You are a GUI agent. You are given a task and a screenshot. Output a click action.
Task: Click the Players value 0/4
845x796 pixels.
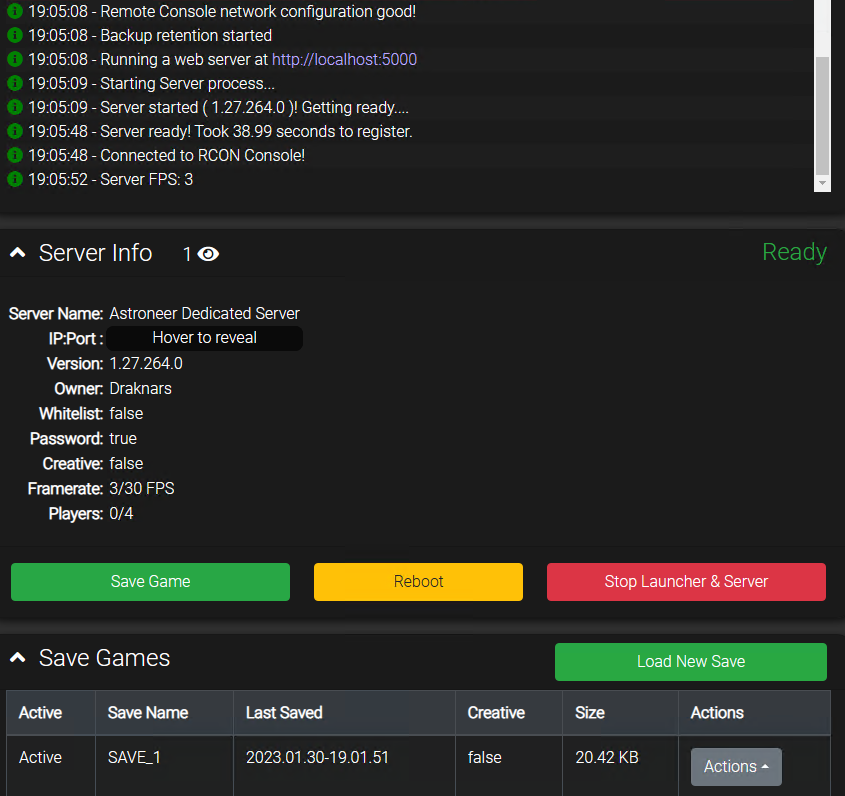click(x=121, y=514)
